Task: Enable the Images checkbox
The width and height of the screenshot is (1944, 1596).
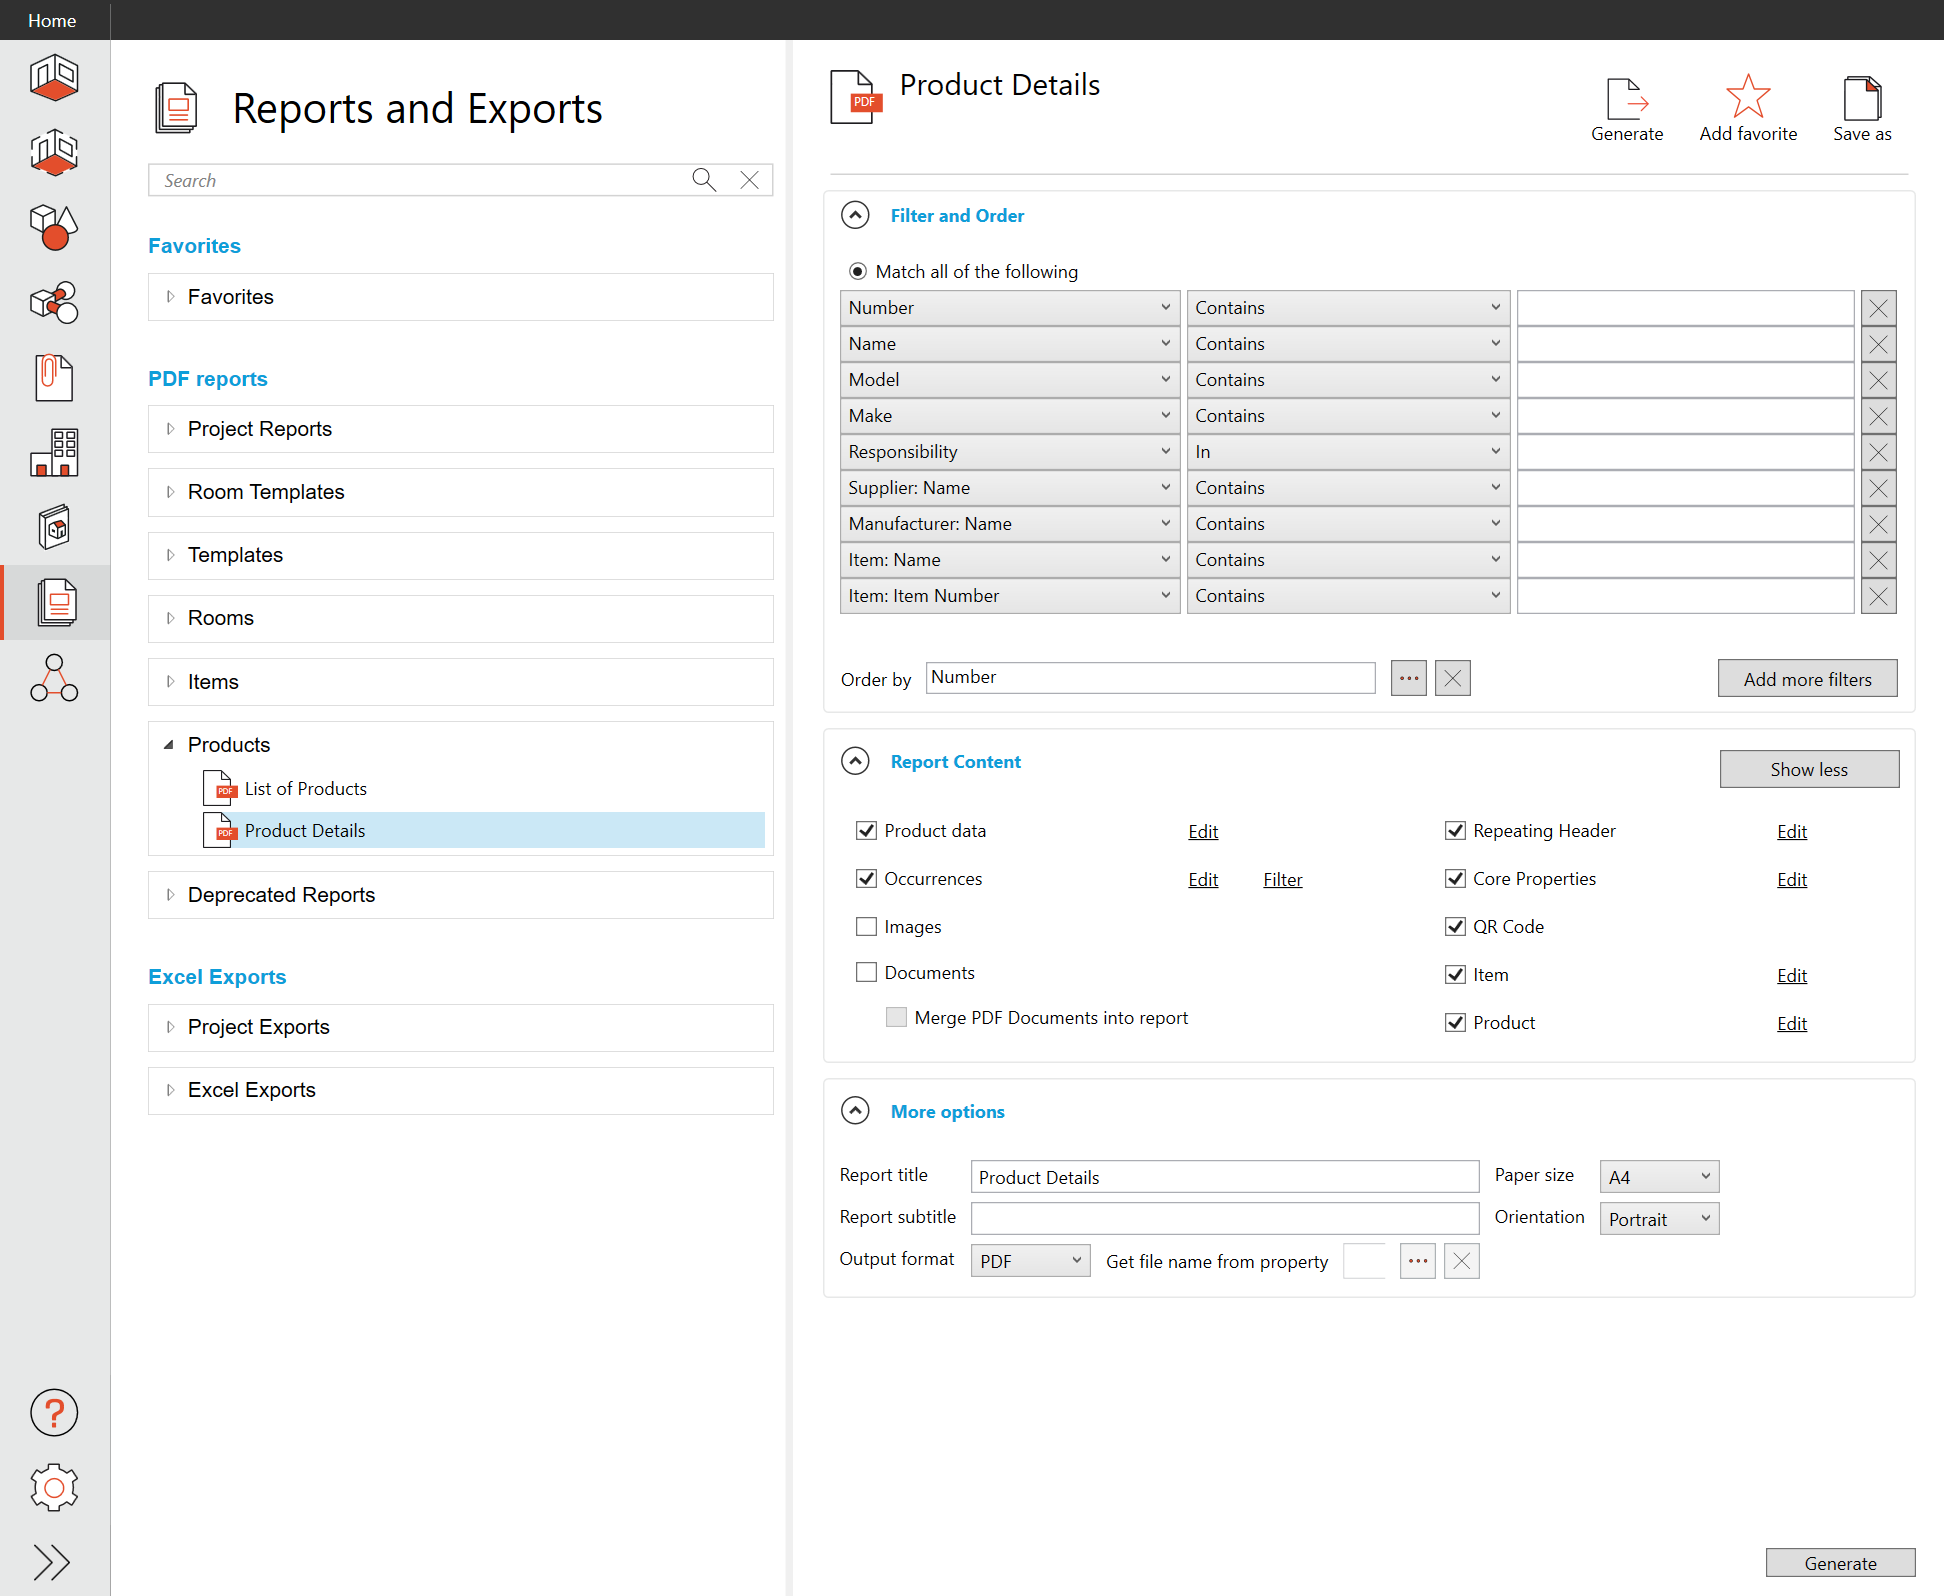Action: click(866, 926)
